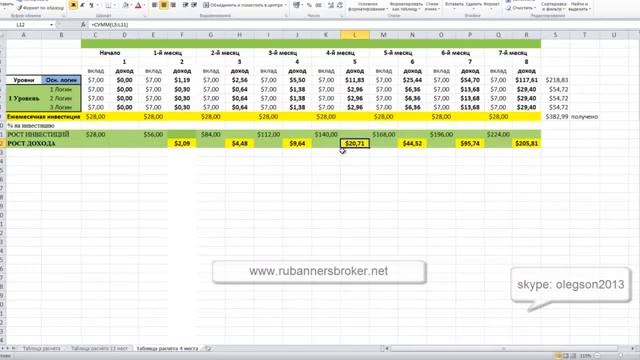640x360 pixels.
Task: Open Find and Select (Найти и выделить)
Action: [580, 6]
